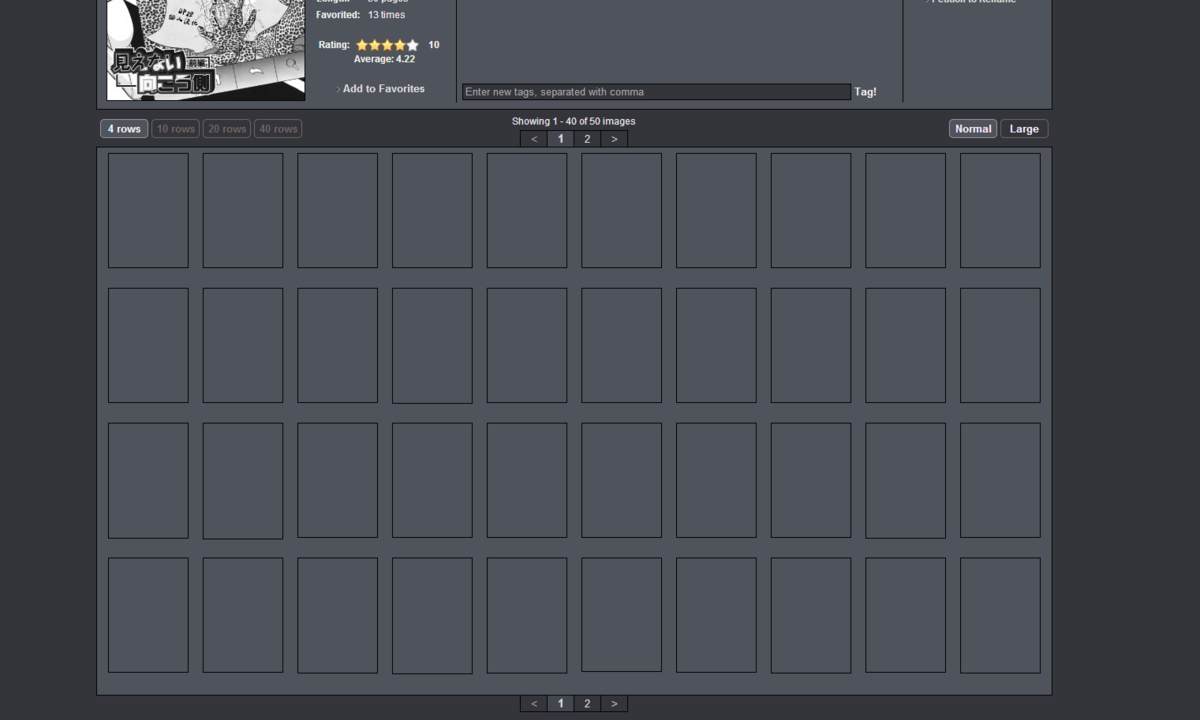1200x720 pixels.
Task: Go to next page using top arrow
Action: click(x=614, y=139)
